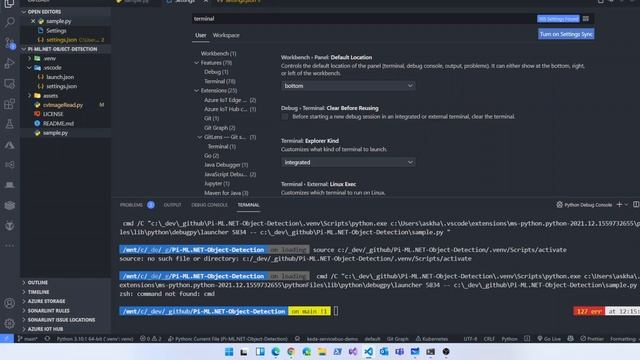Open the remote window indicator in status bar
The width and height of the screenshot is (640, 360).
7,339
